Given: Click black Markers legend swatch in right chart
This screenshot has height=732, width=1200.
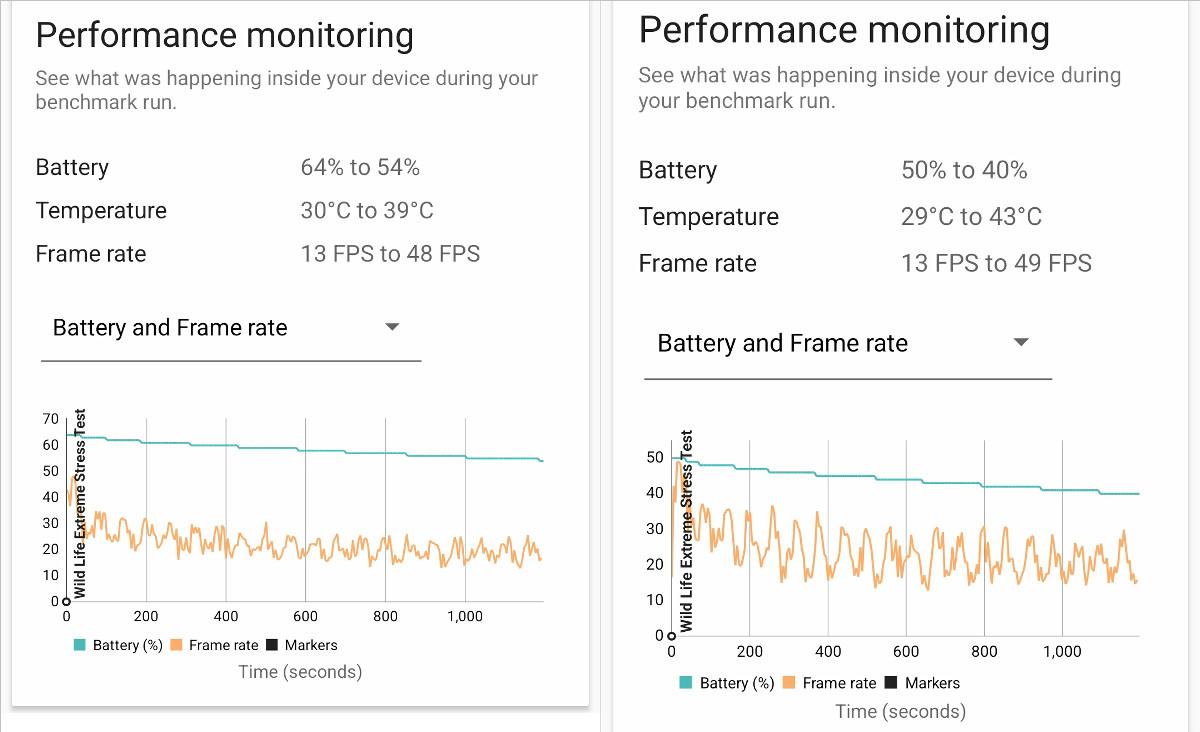Looking at the screenshot, I should click(891, 683).
